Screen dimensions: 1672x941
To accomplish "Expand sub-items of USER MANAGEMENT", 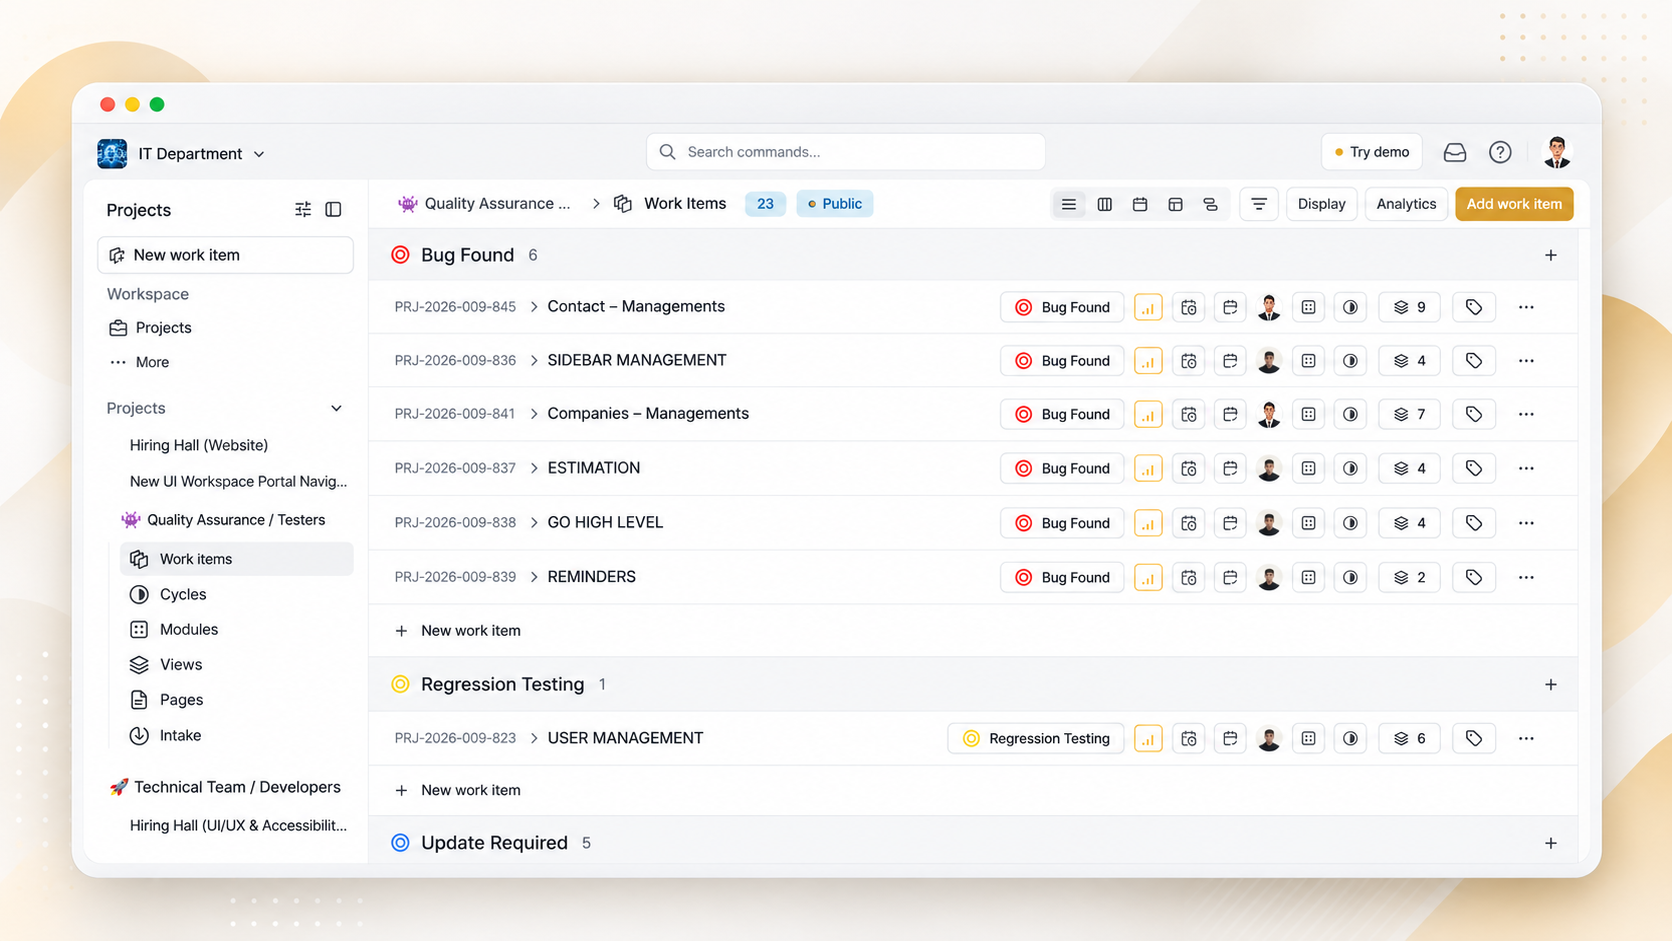I will click(534, 738).
